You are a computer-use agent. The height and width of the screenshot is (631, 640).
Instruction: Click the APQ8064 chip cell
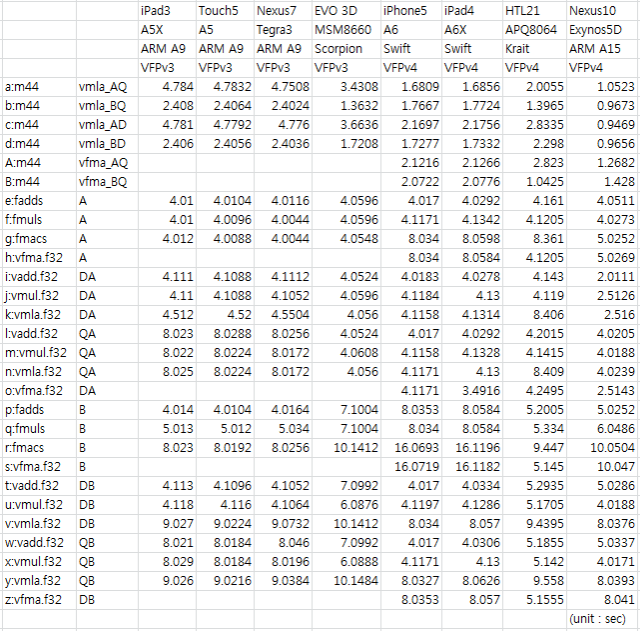pos(534,30)
